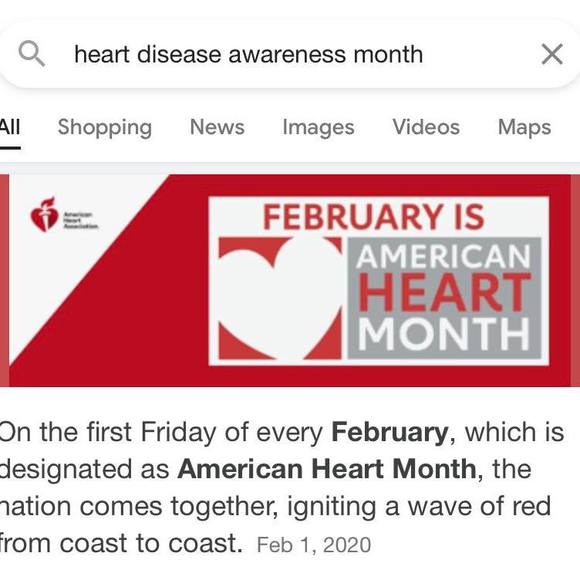Click the magnifying glass search icon
Image resolution: width=580 pixels, height=580 pixels.
[x=32, y=54]
